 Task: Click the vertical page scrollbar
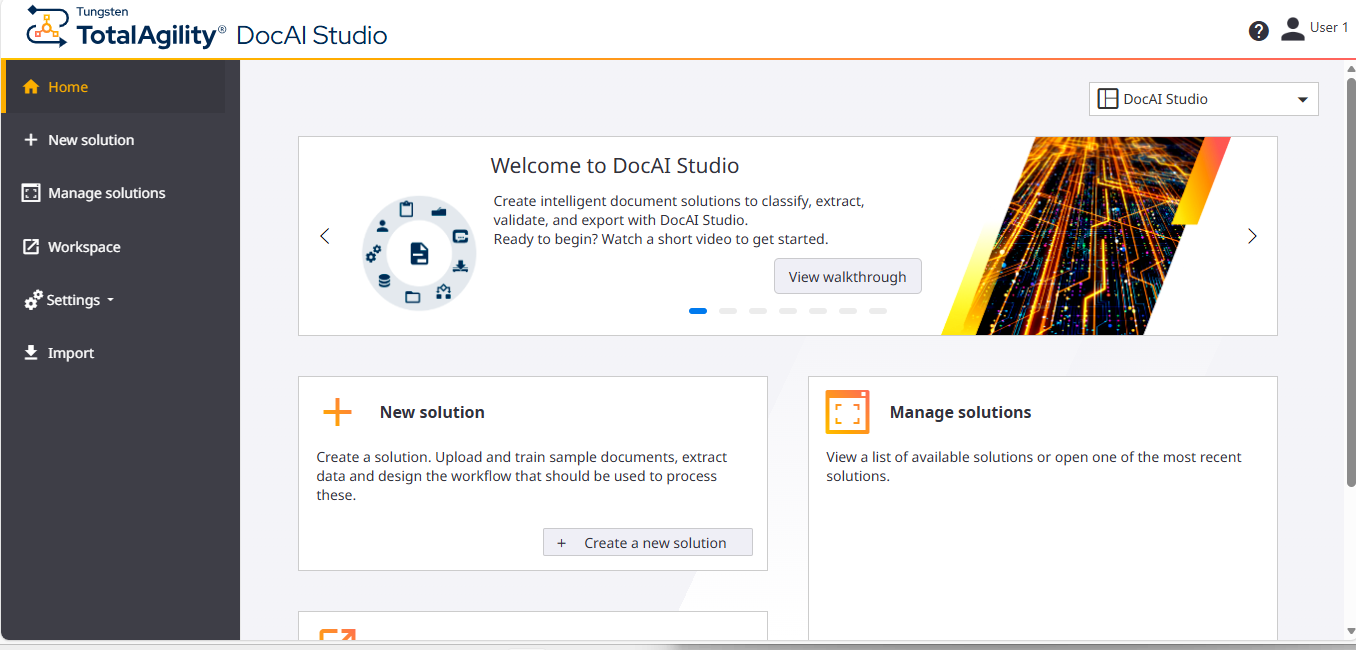pos(1349,300)
